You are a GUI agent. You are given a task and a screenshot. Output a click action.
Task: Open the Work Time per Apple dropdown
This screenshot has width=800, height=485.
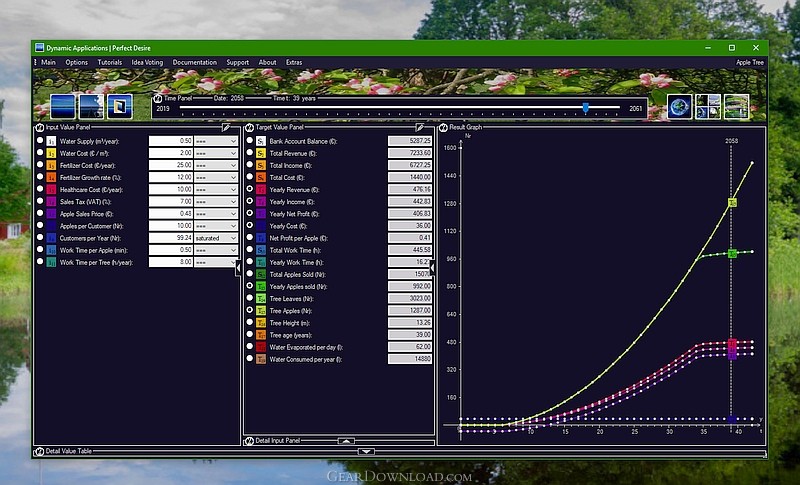point(216,250)
